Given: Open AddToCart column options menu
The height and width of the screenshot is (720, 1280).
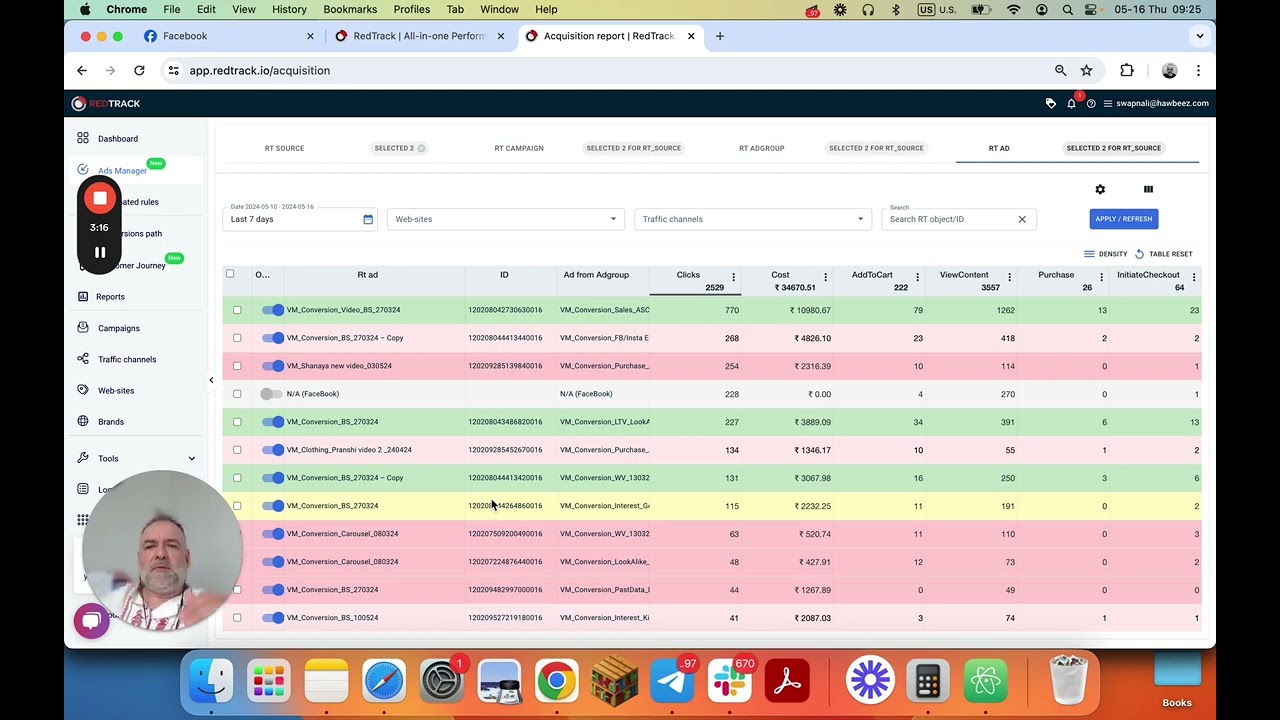Looking at the screenshot, I should point(917,277).
